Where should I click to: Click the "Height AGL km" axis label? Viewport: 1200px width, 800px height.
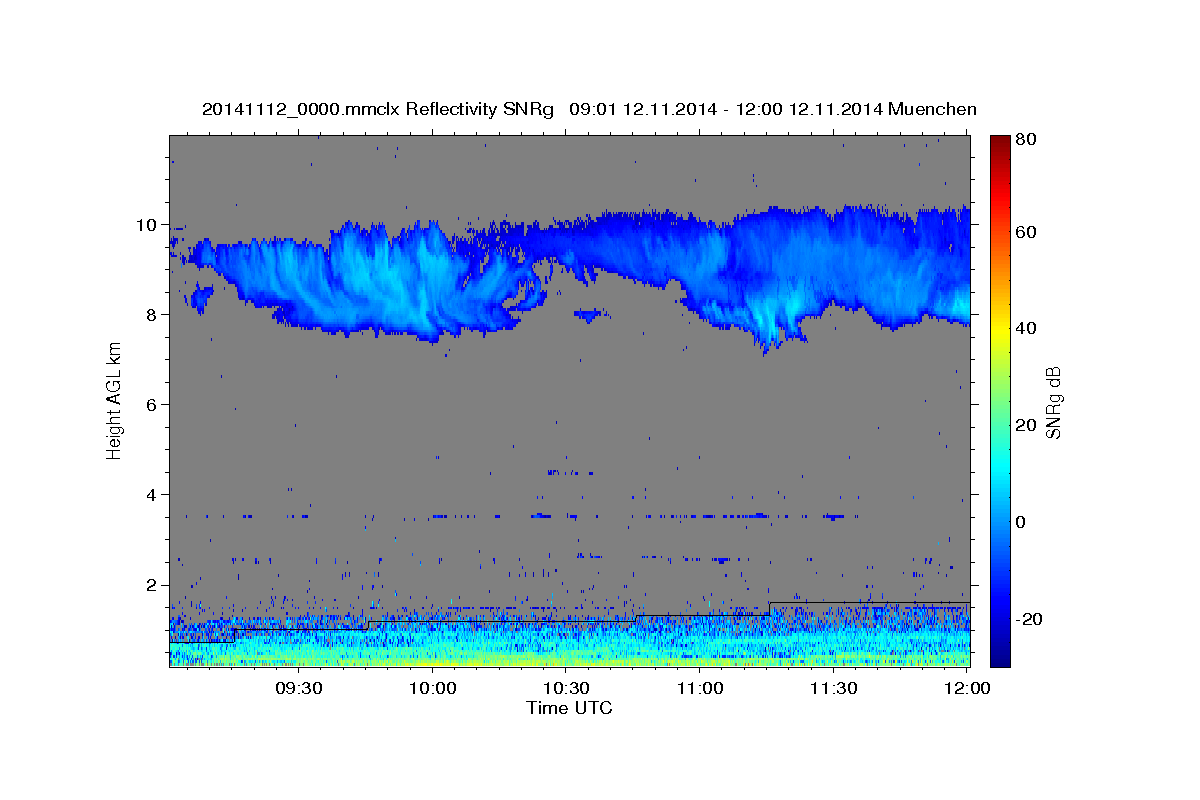click(x=114, y=403)
